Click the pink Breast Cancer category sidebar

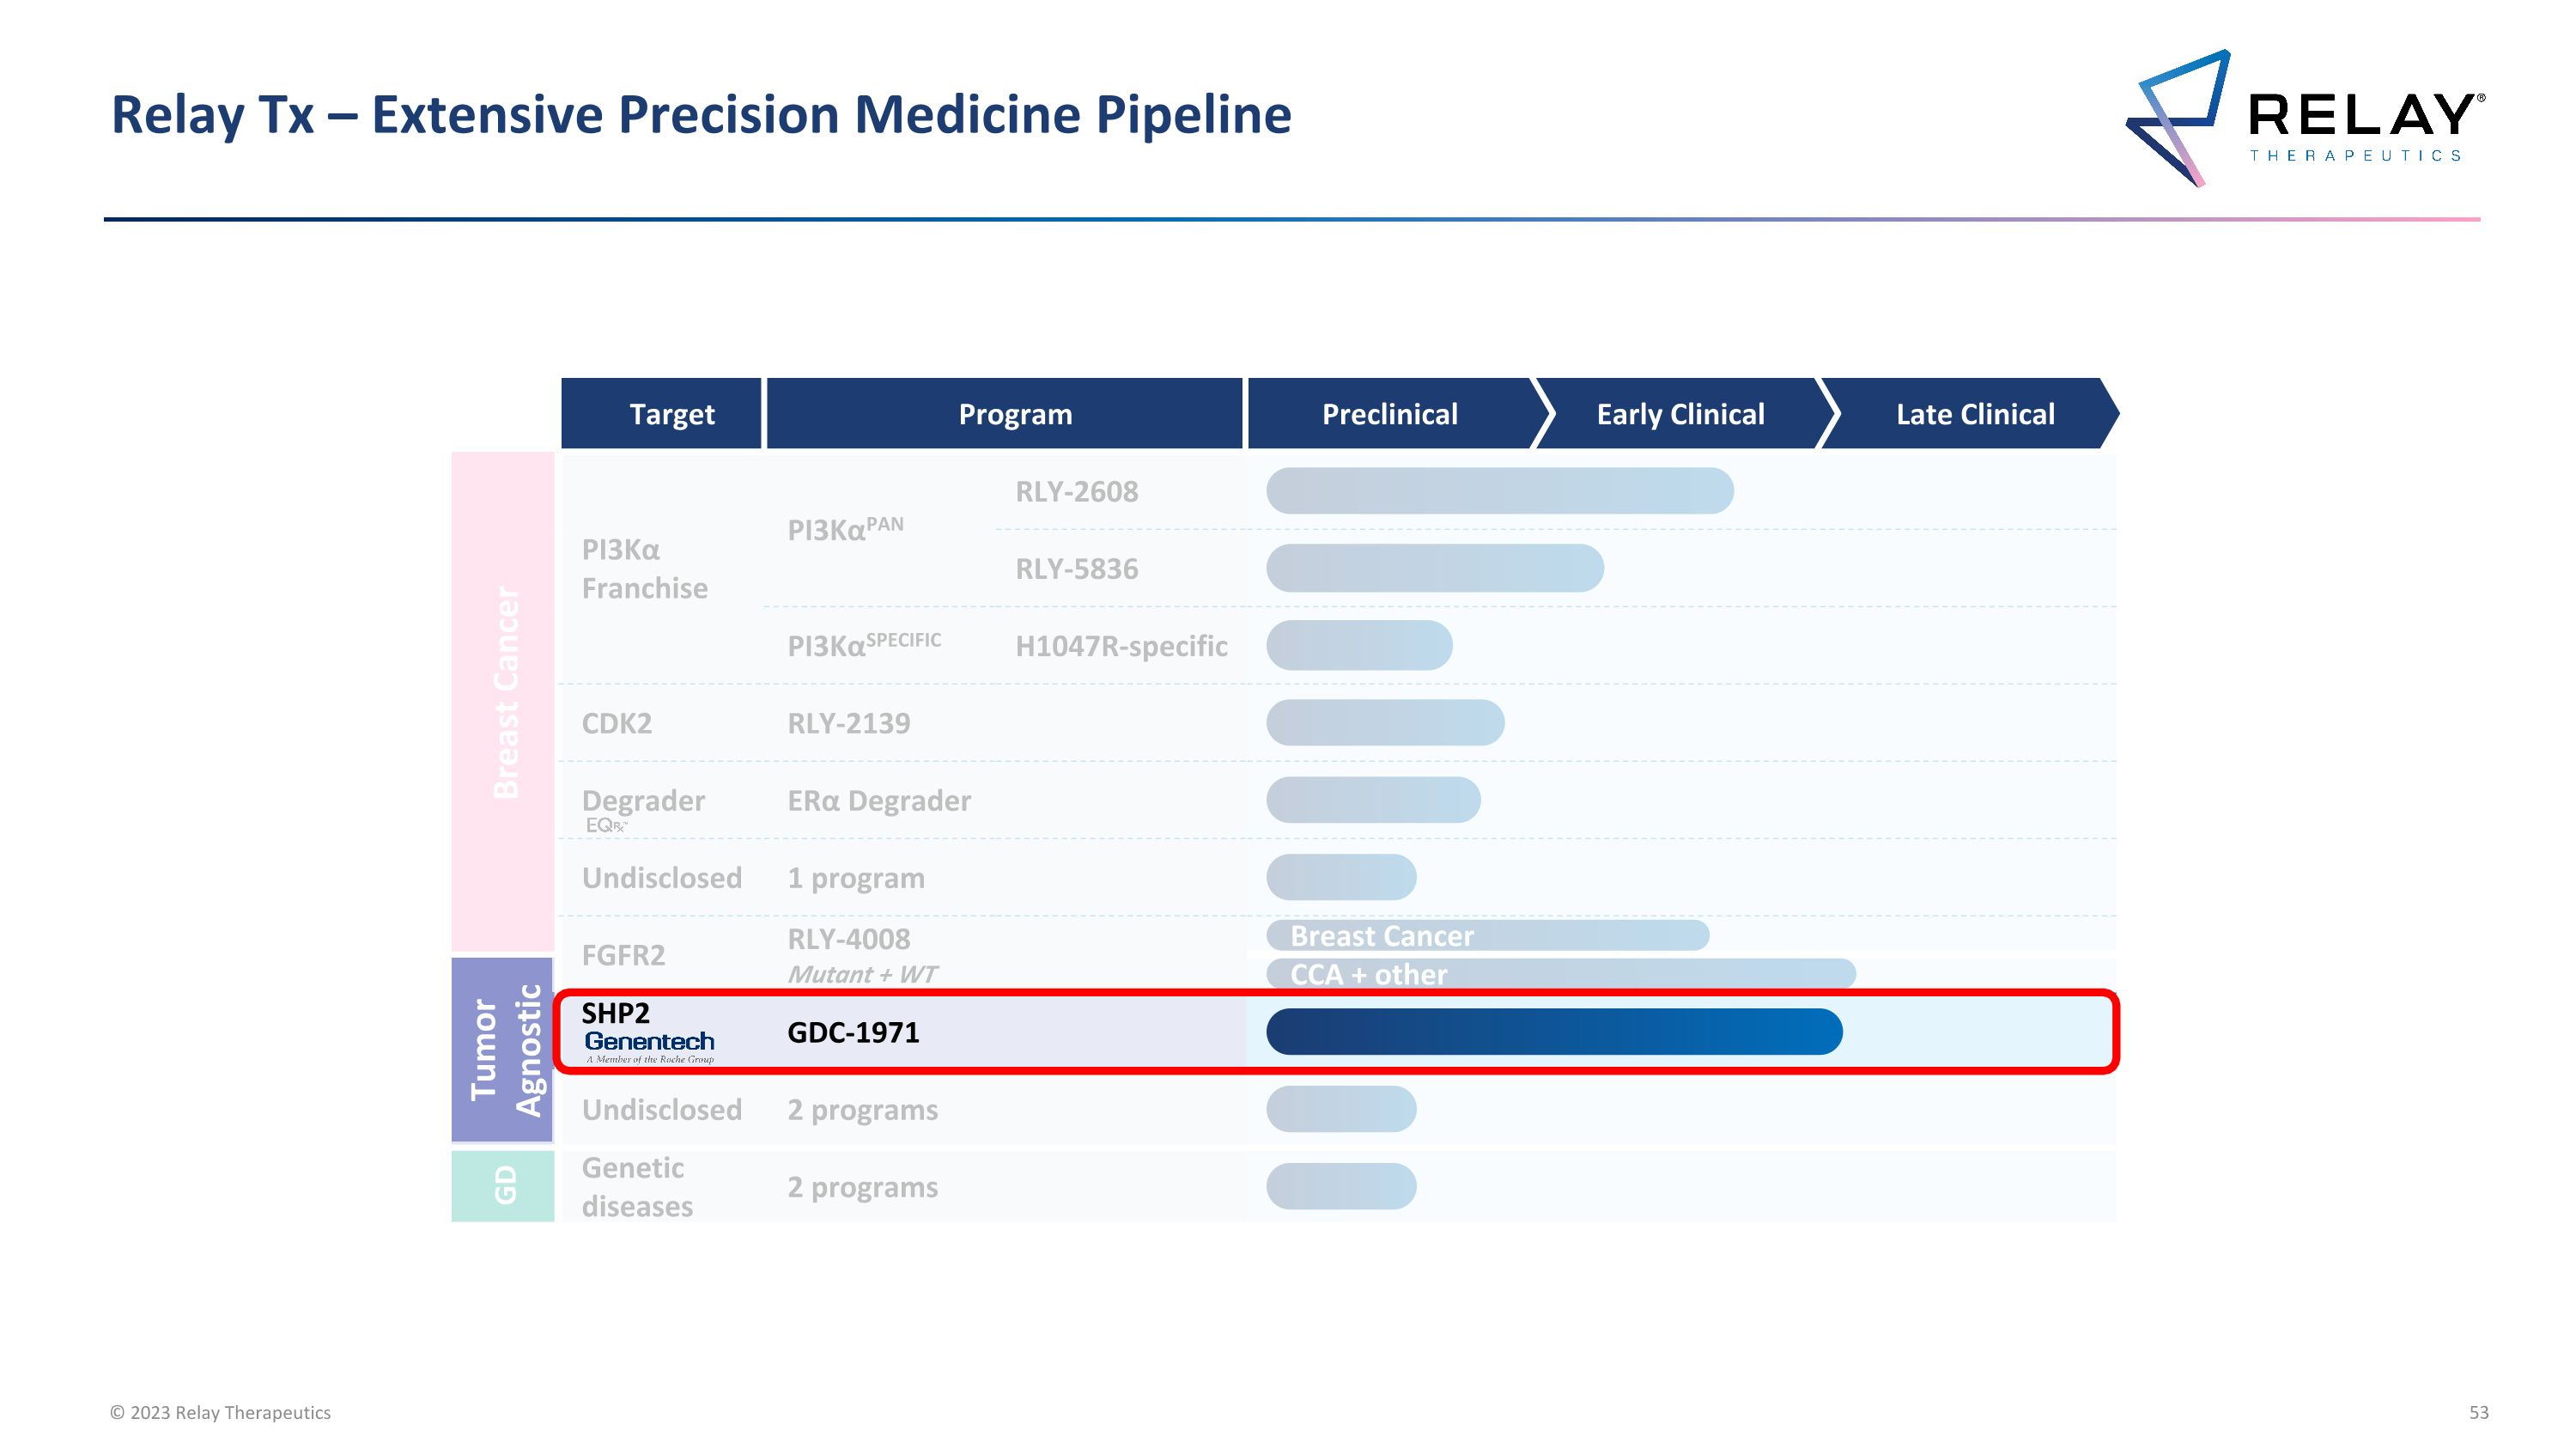click(x=503, y=700)
